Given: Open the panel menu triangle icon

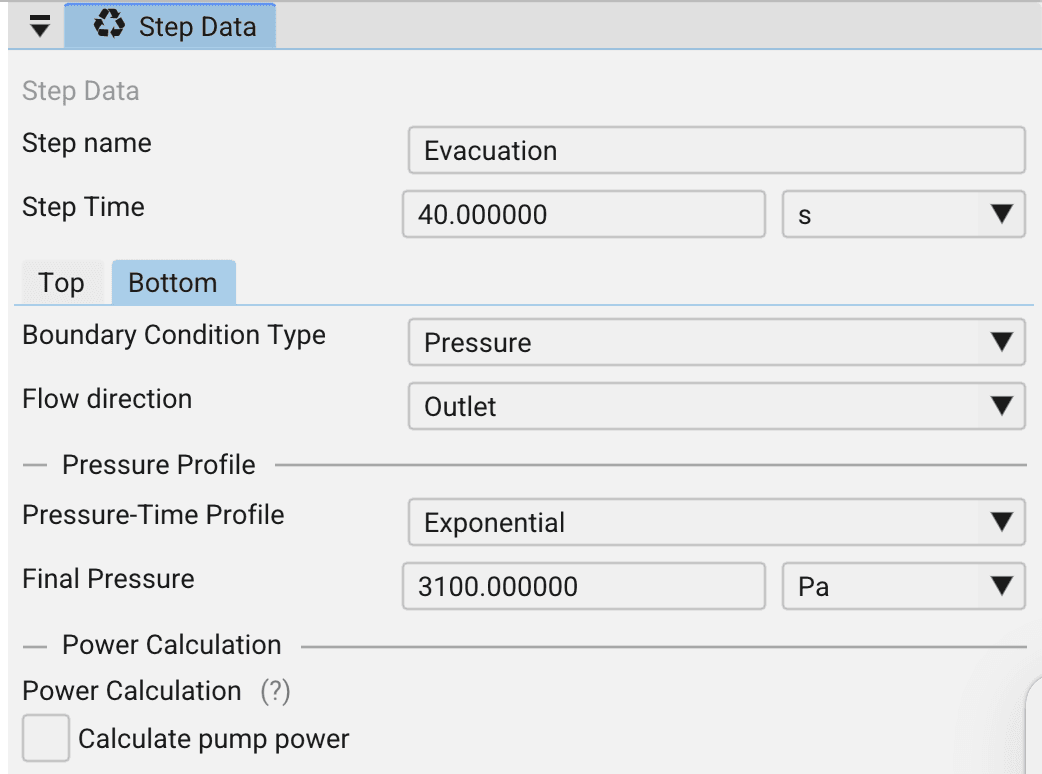Looking at the screenshot, I should pyautogui.click(x=39, y=27).
